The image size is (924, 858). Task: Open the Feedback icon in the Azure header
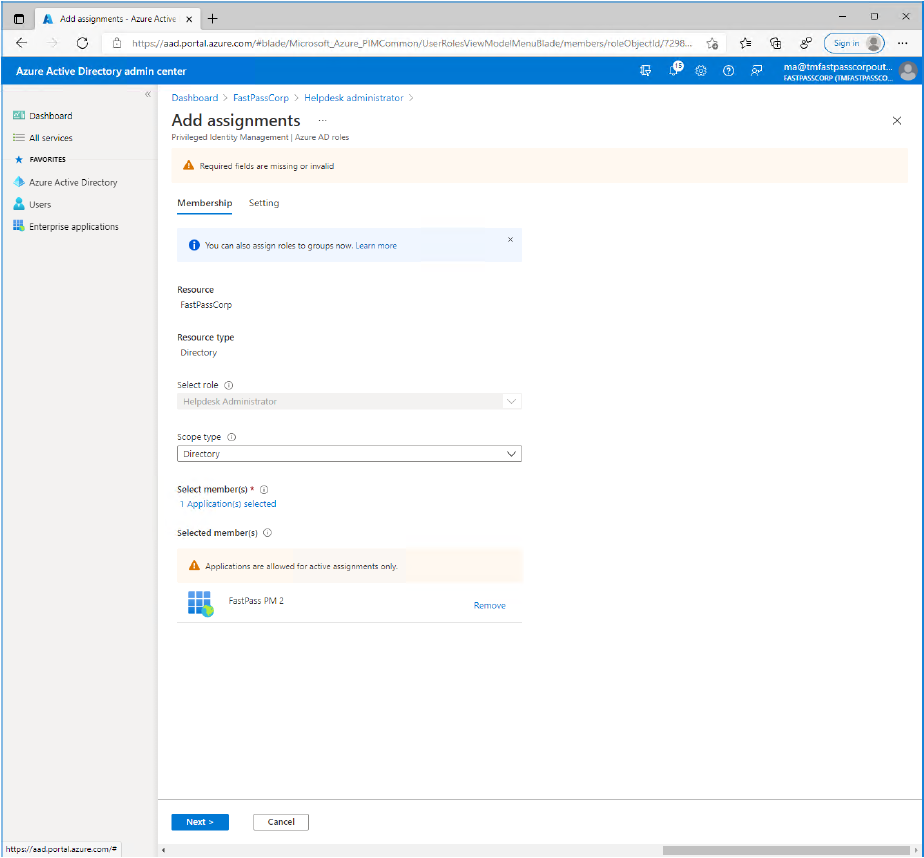[757, 71]
